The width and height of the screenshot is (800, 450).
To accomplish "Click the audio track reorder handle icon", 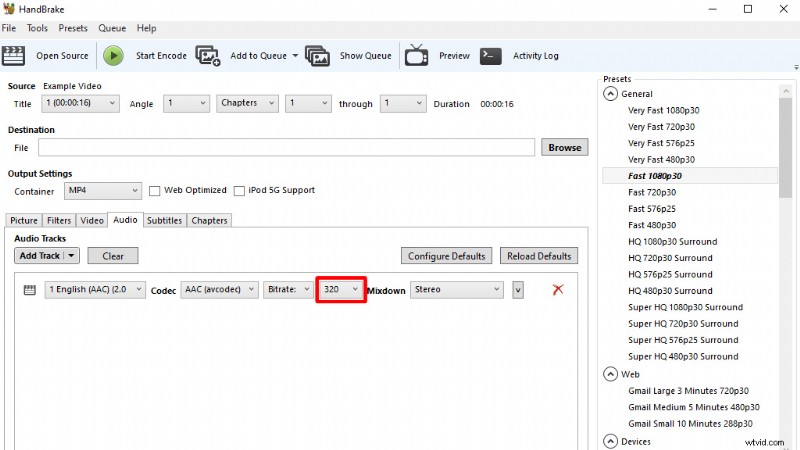I will [x=30, y=290].
